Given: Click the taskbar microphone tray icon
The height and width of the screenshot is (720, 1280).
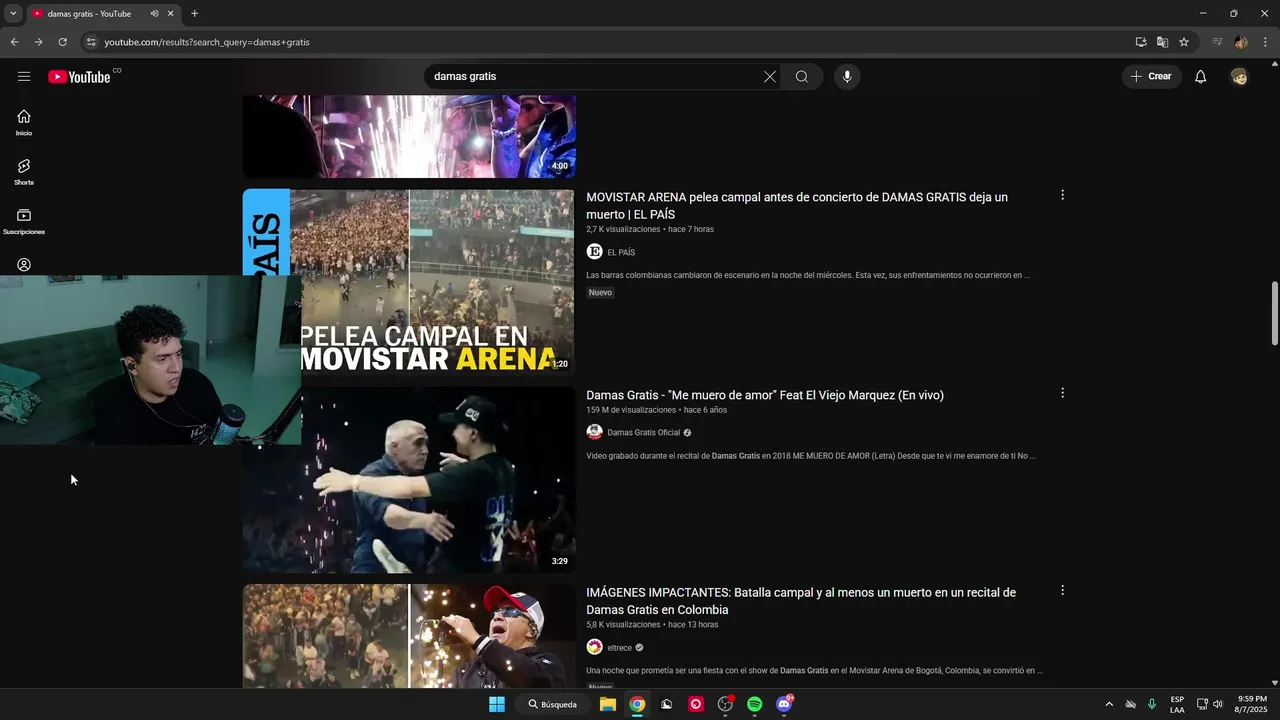Looking at the screenshot, I should 1152,704.
